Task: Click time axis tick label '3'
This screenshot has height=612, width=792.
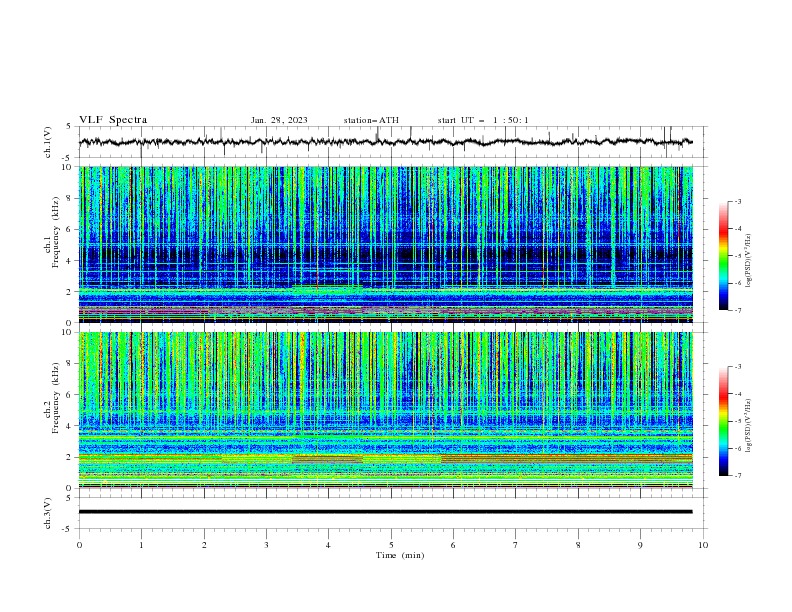Action: pos(266,545)
